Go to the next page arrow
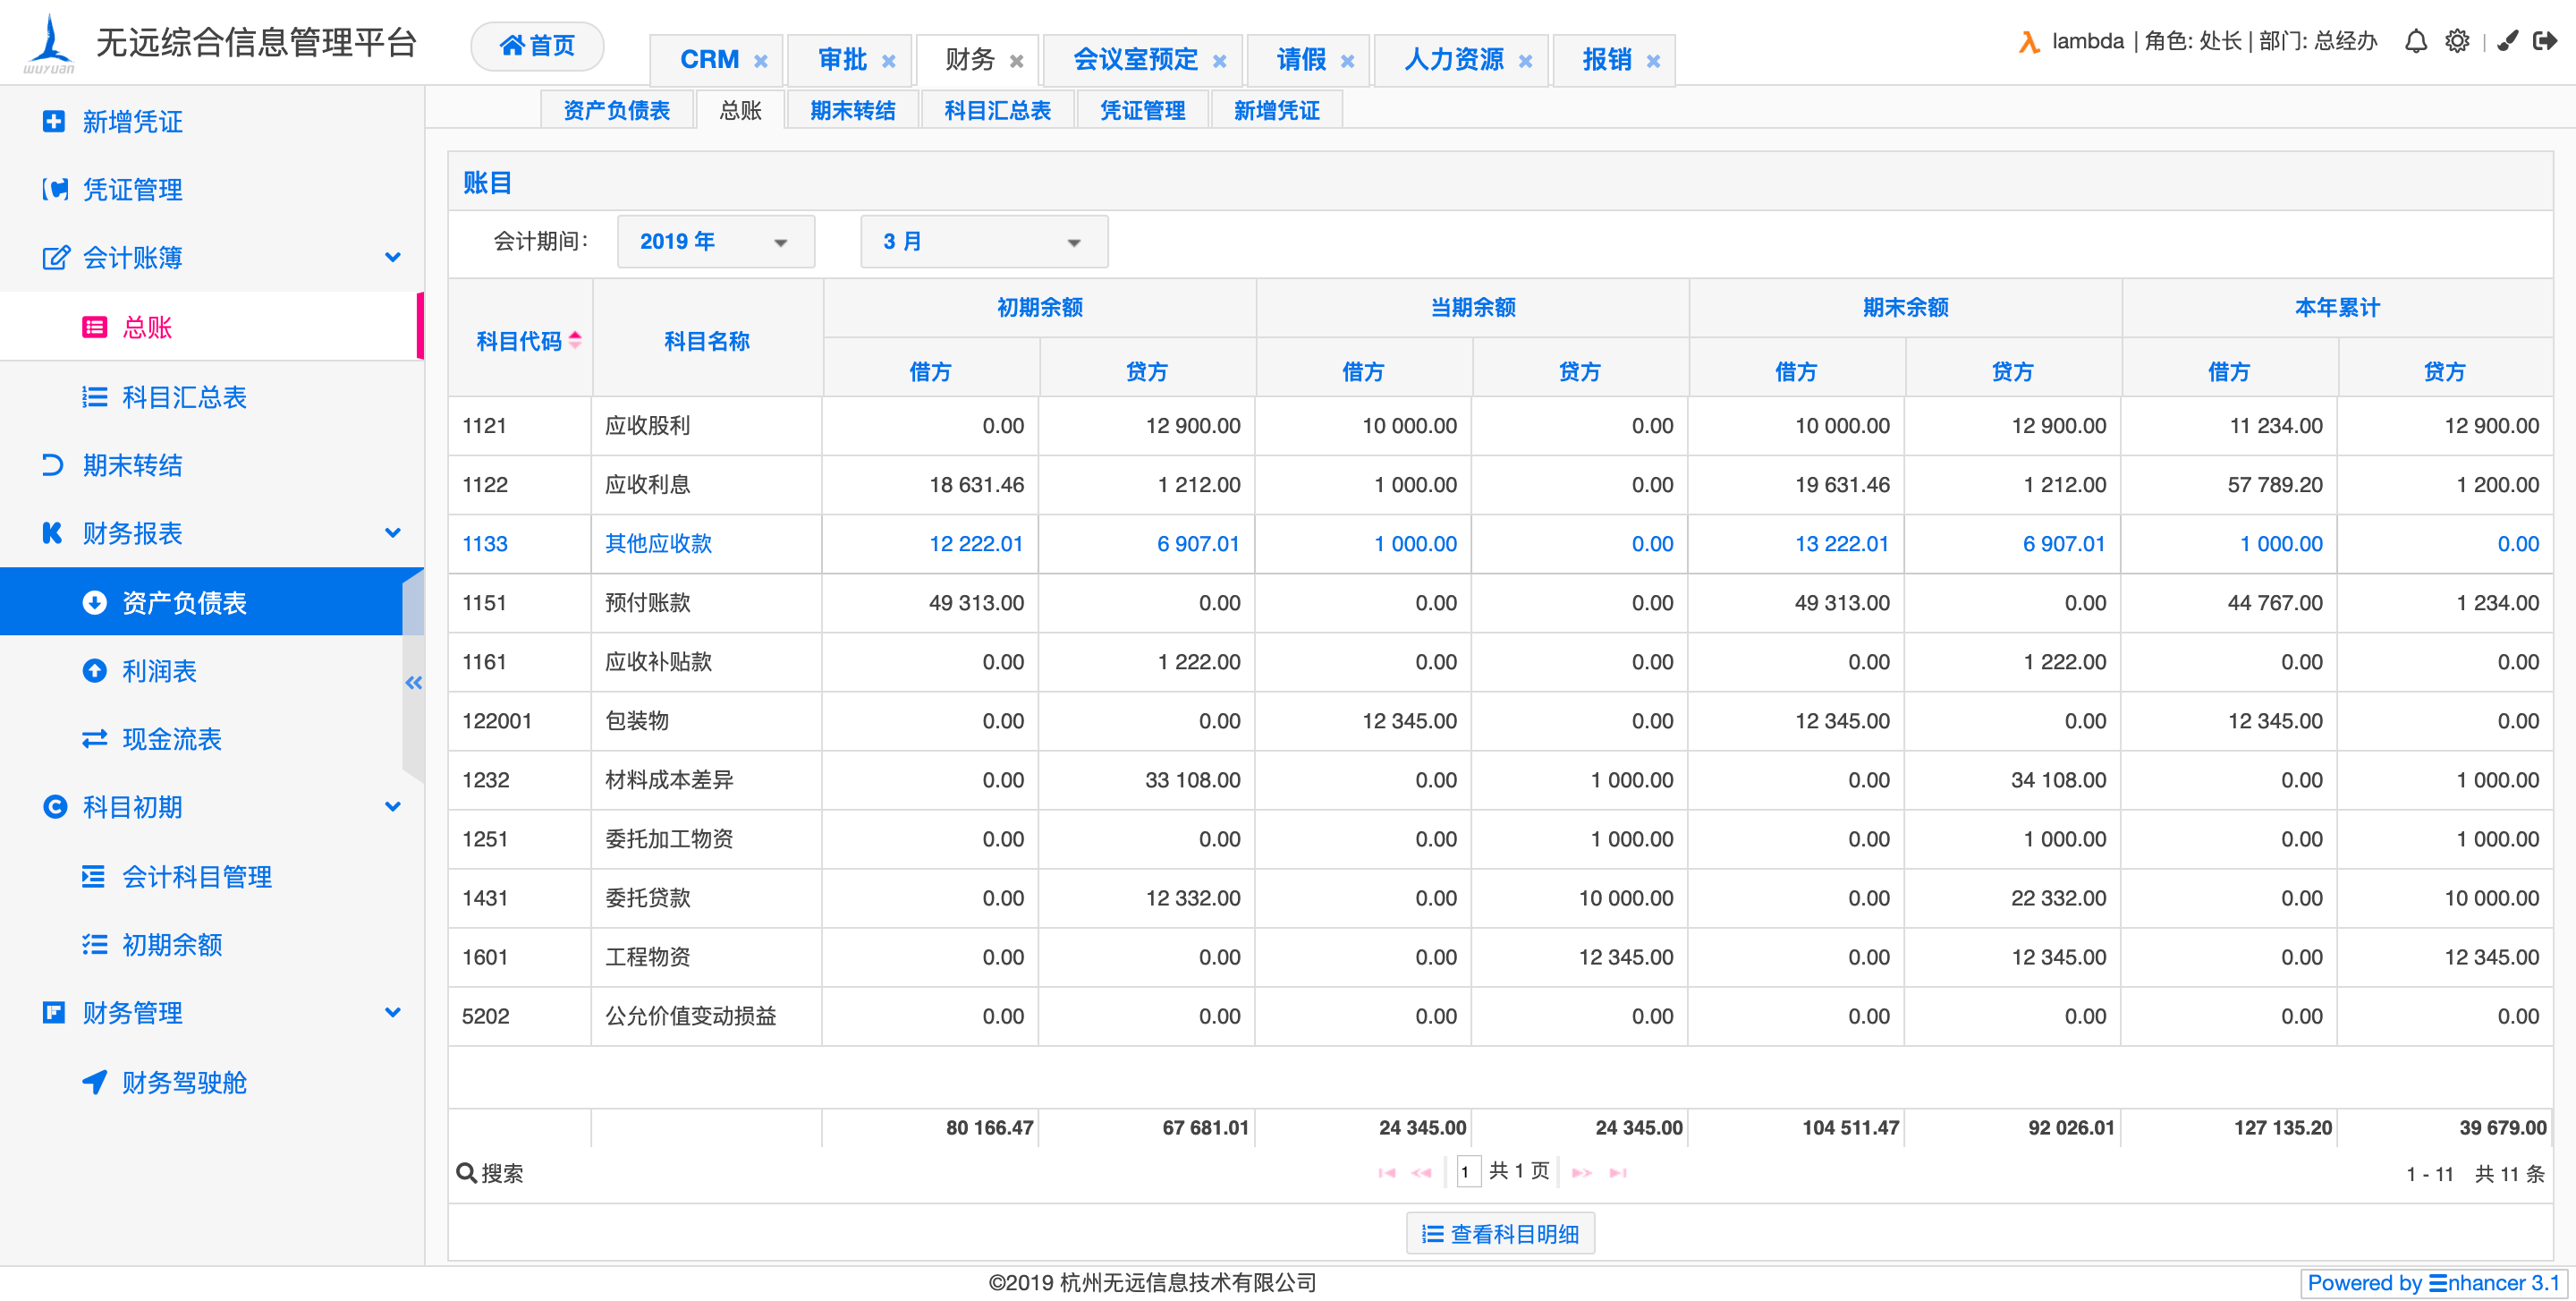 coord(1581,1172)
